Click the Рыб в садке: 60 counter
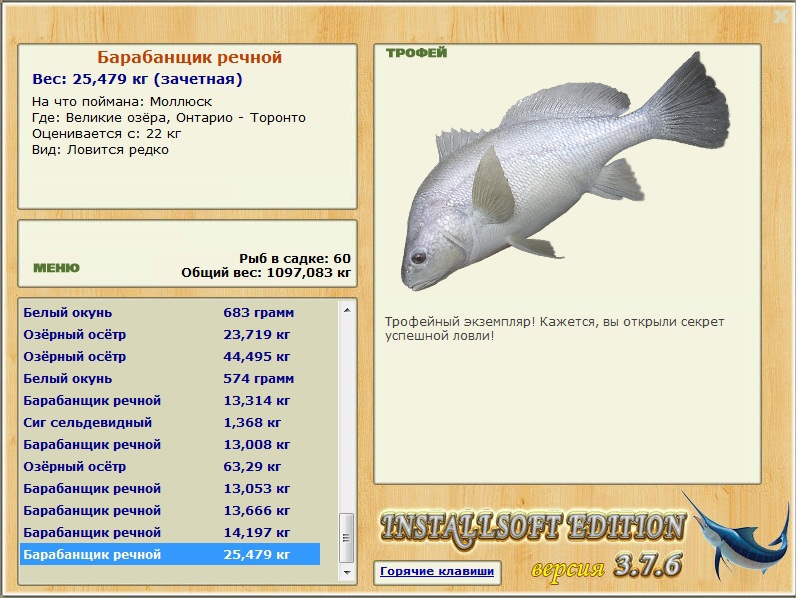 tap(295, 258)
